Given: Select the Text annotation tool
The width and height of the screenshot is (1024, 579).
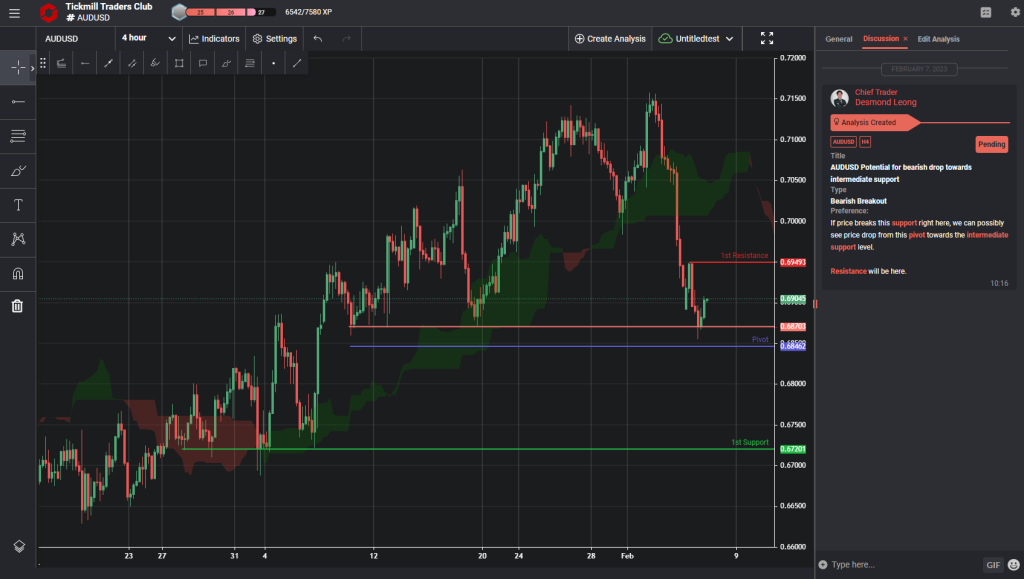Looking at the screenshot, I should 17,204.
